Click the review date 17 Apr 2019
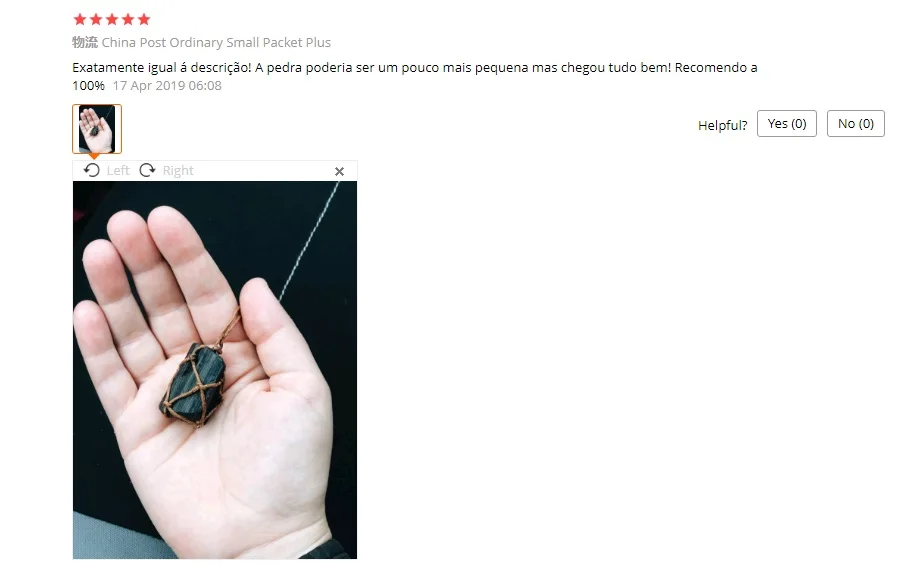This screenshot has height=570, width=903. click(x=167, y=86)
